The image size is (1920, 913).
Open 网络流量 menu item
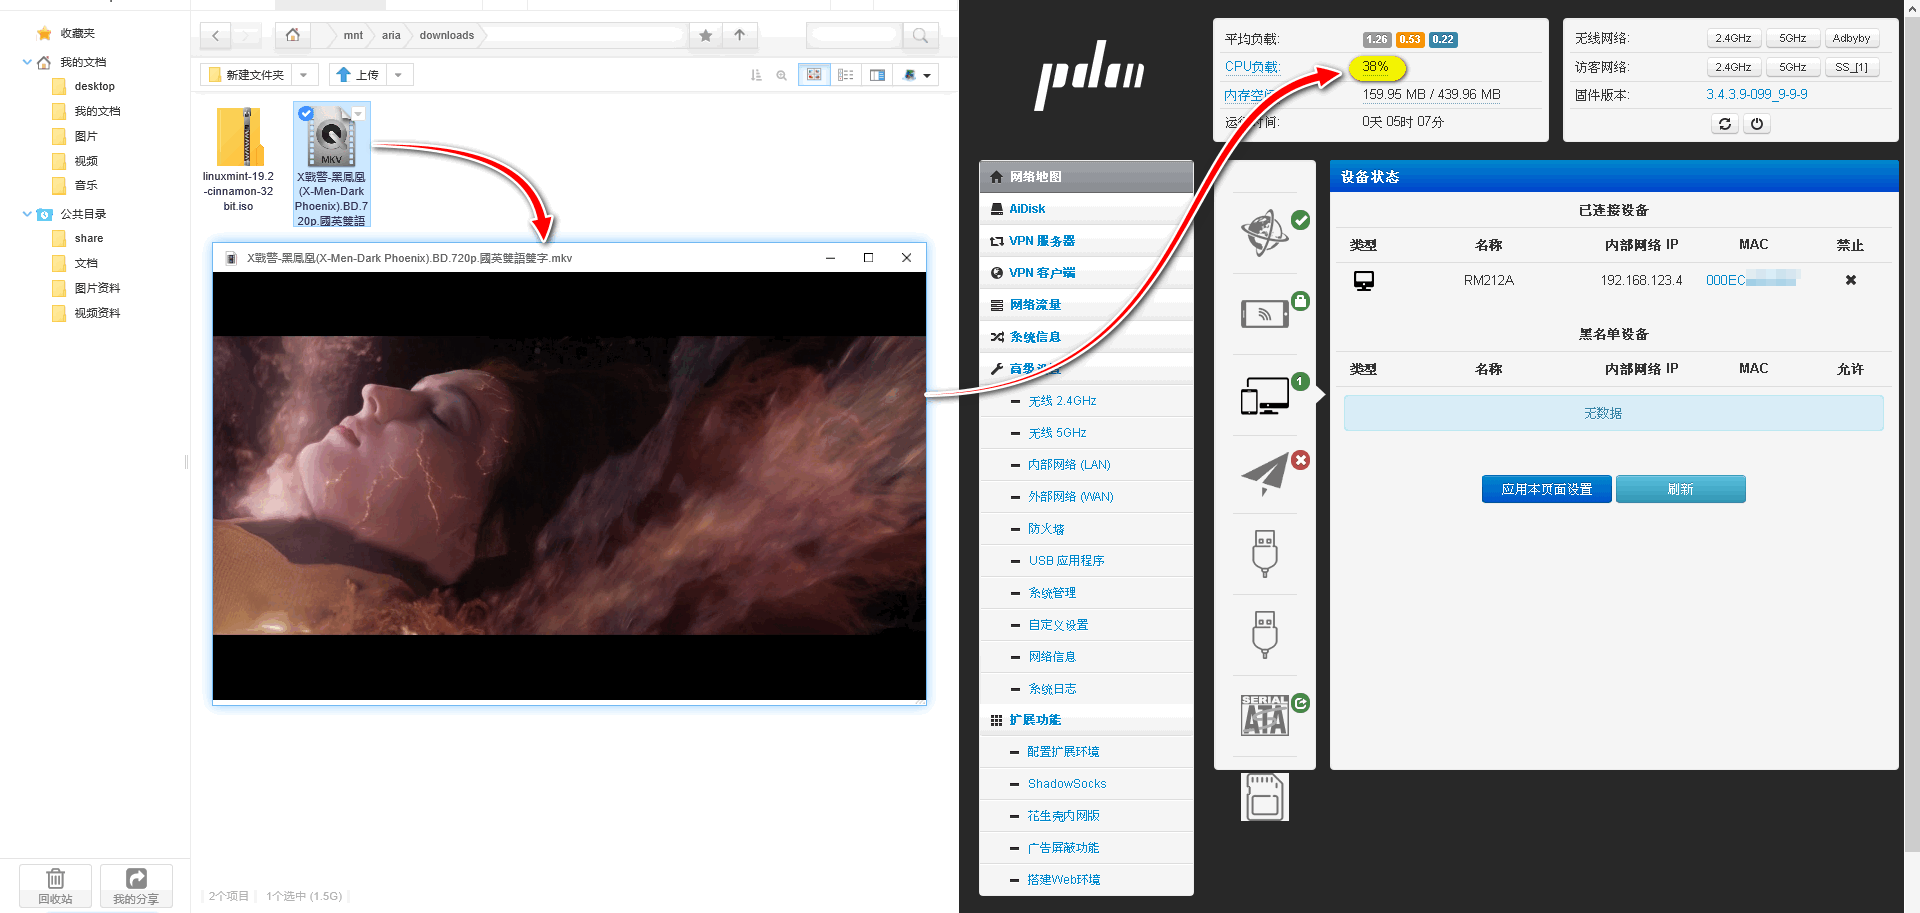coord(1086,305)
